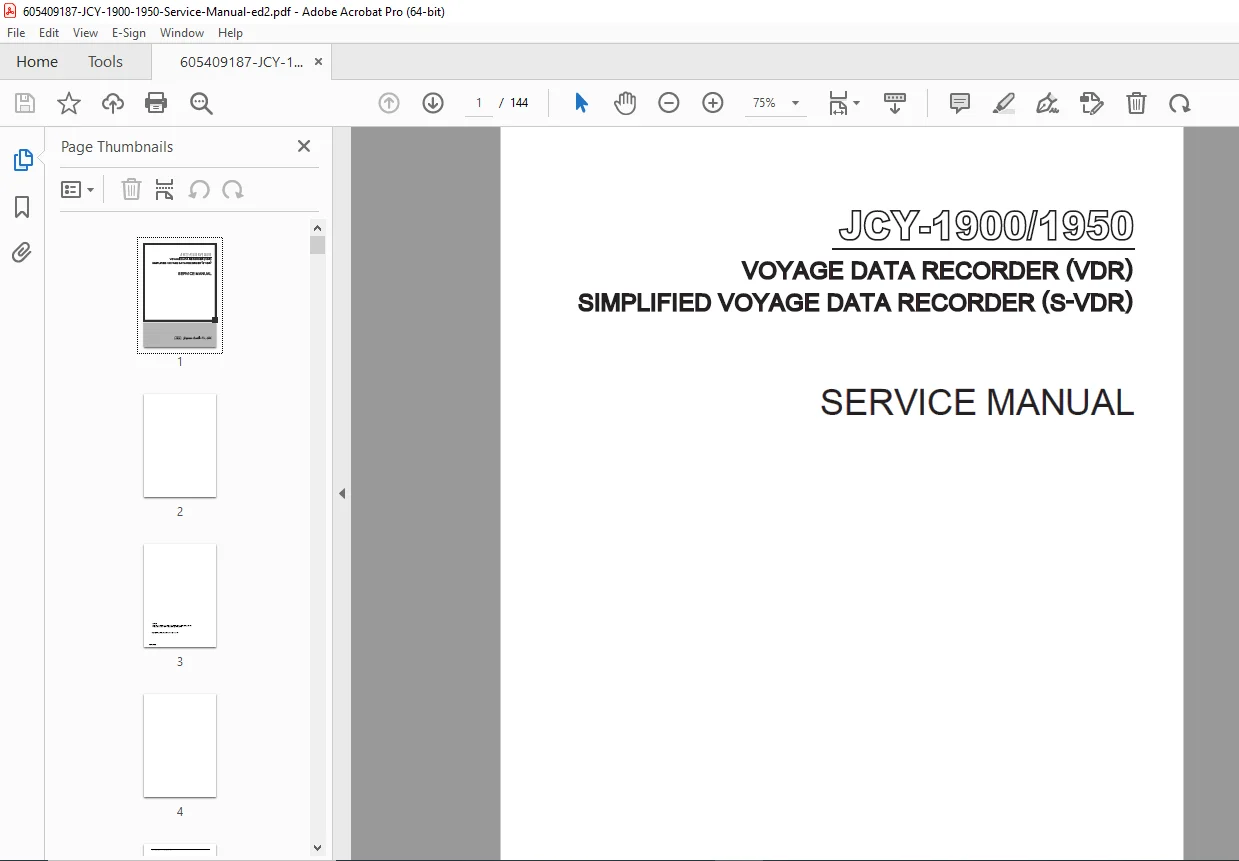Go to the previous page

[x=389, y=103]
